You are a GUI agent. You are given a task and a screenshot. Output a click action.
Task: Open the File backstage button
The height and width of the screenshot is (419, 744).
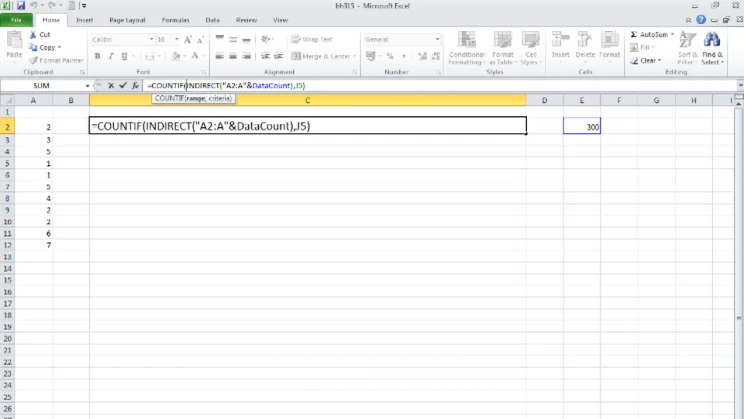tap(17, 19)
